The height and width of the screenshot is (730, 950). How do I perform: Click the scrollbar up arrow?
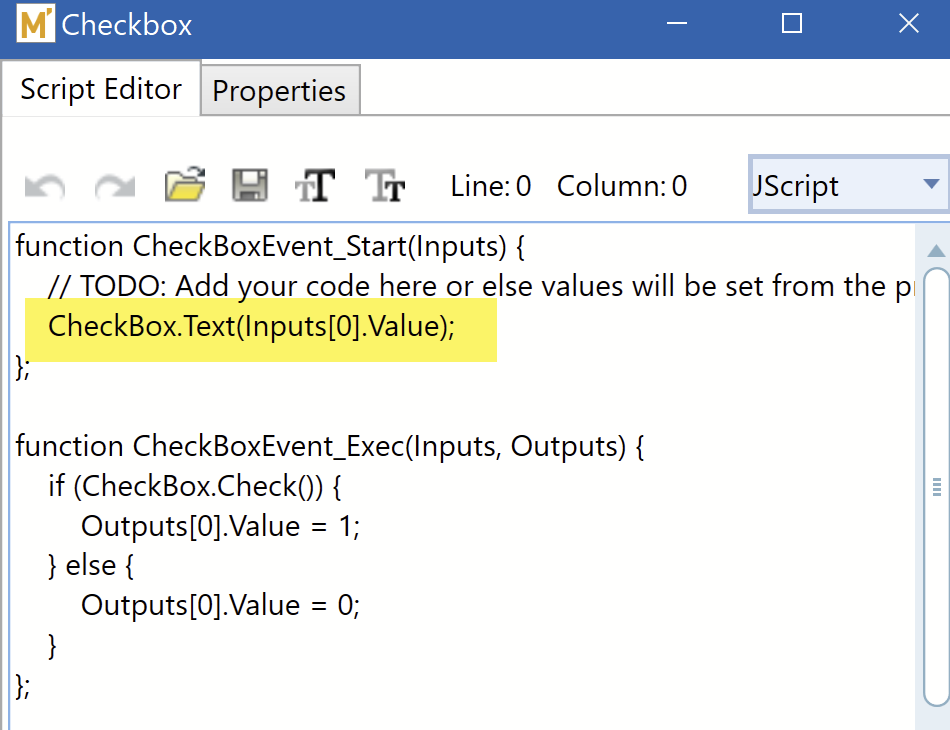[x=936, y=251]
